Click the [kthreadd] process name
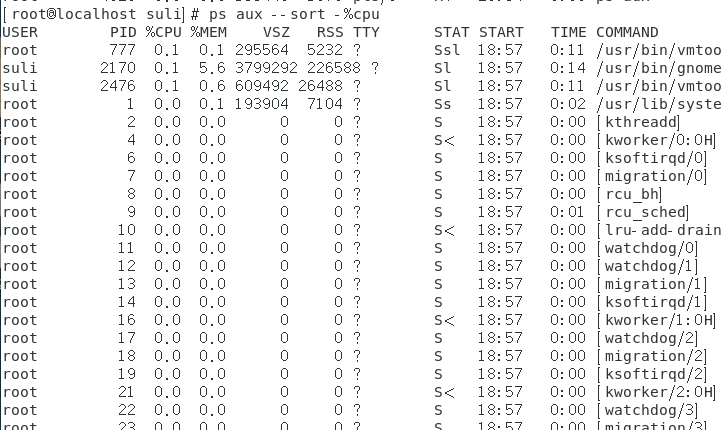This screenshot has width=722, height=430. pyautogui.click(x=638, y=122)
